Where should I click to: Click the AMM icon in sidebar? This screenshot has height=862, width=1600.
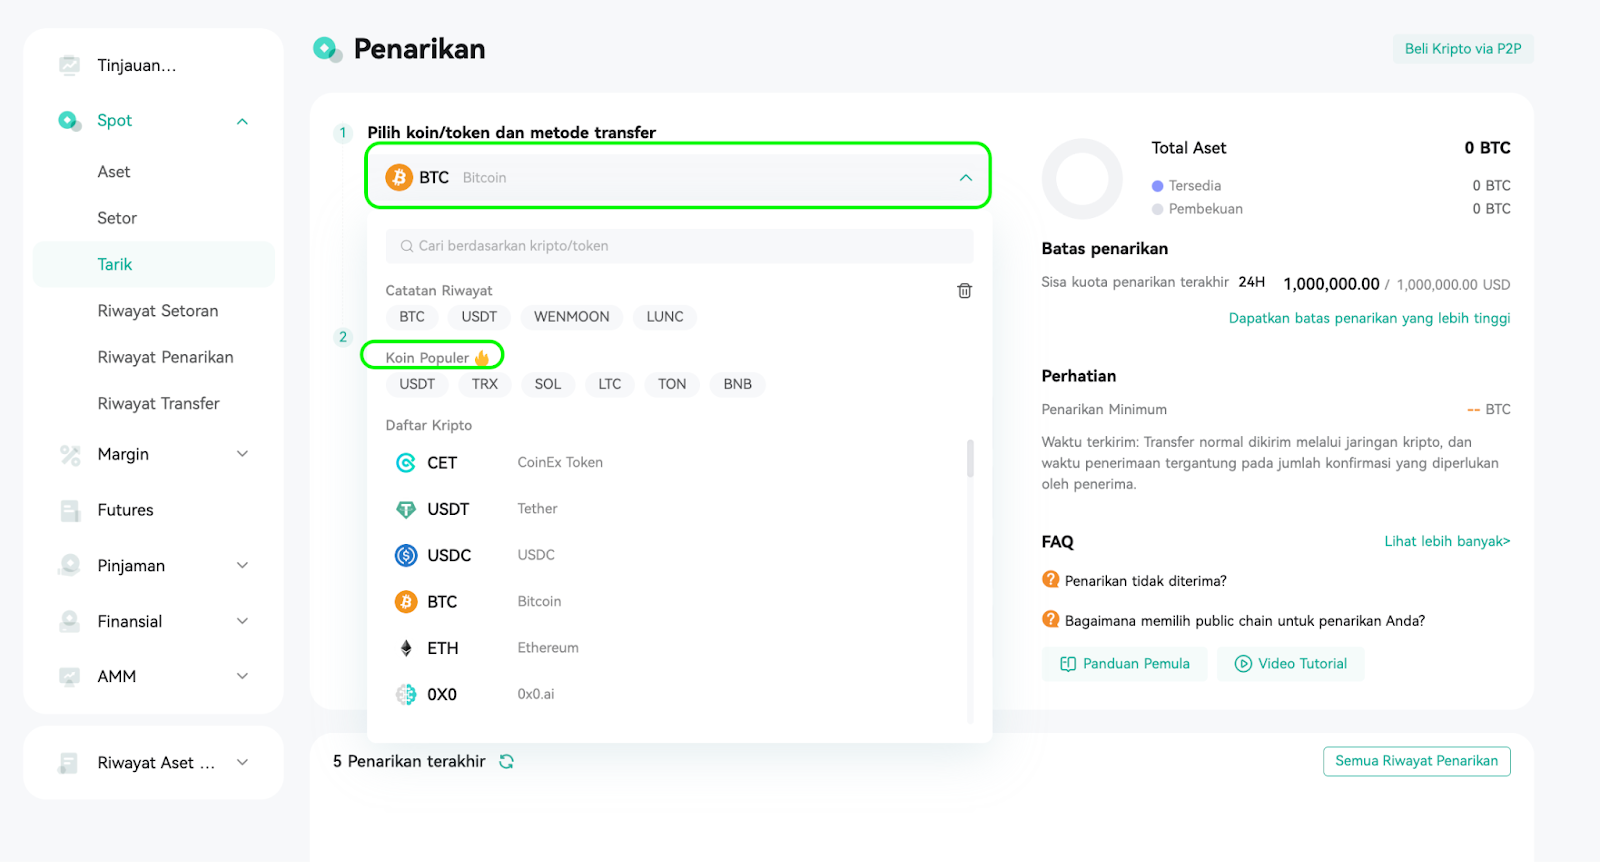69,677
